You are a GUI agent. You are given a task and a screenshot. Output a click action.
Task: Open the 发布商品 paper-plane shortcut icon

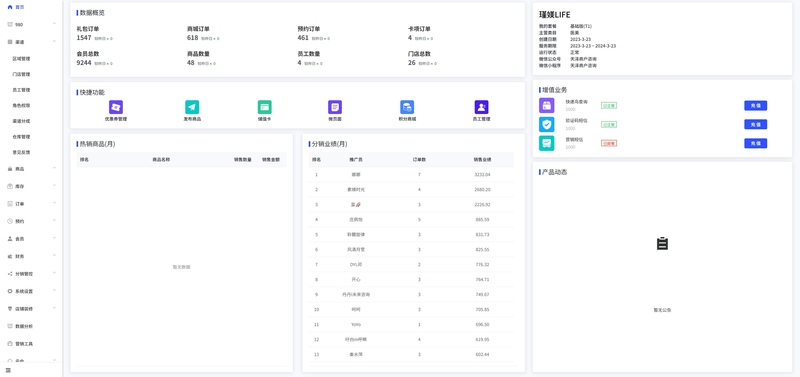coord(192,107)
